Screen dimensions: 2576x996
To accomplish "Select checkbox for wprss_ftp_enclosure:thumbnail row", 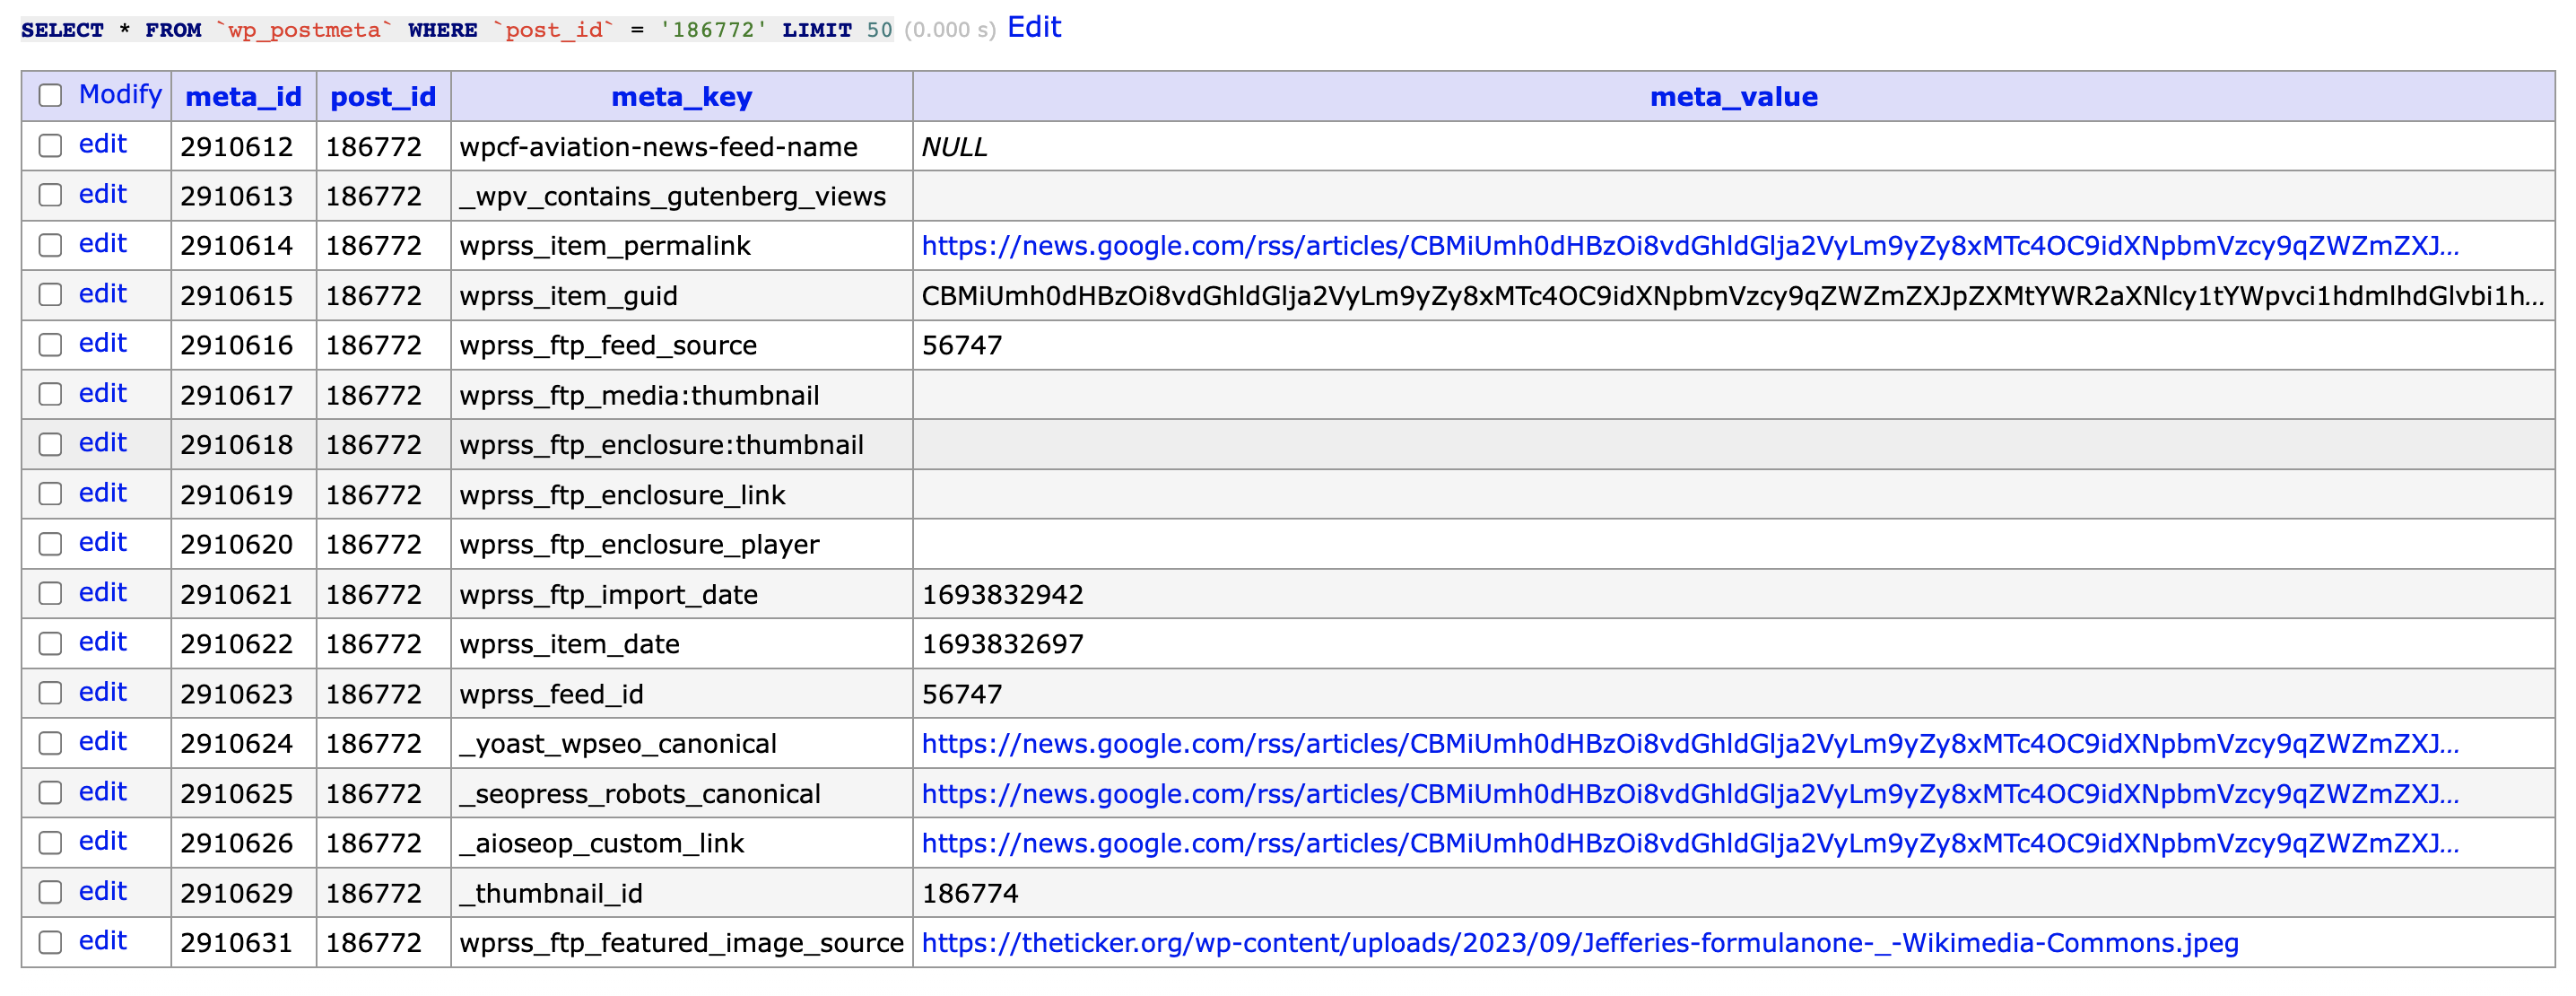I will [x=50, y=444].
